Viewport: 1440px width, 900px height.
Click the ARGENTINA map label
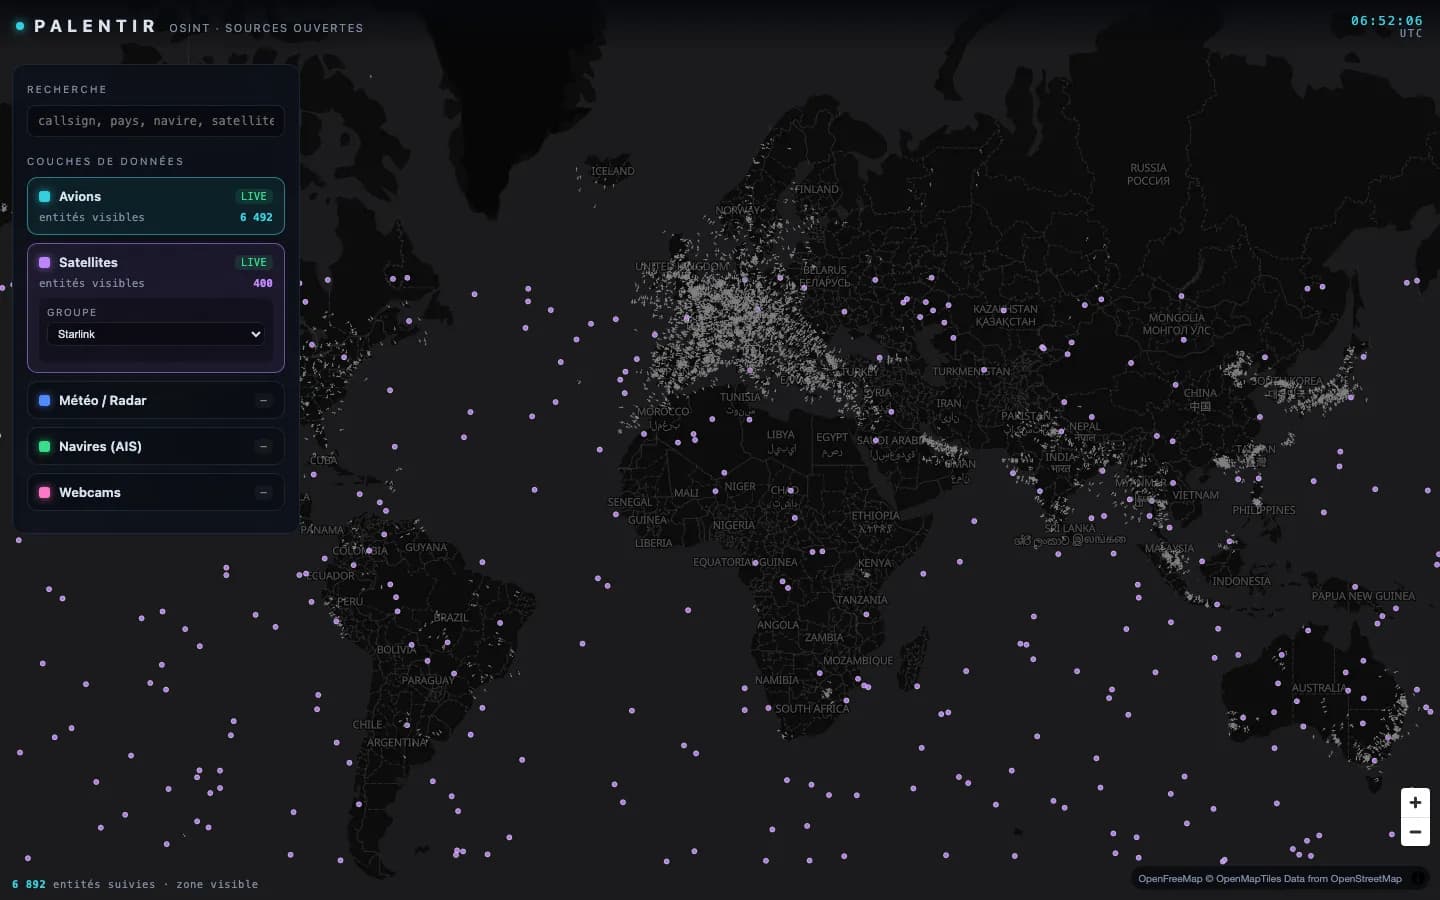click(x=397, y=742)
